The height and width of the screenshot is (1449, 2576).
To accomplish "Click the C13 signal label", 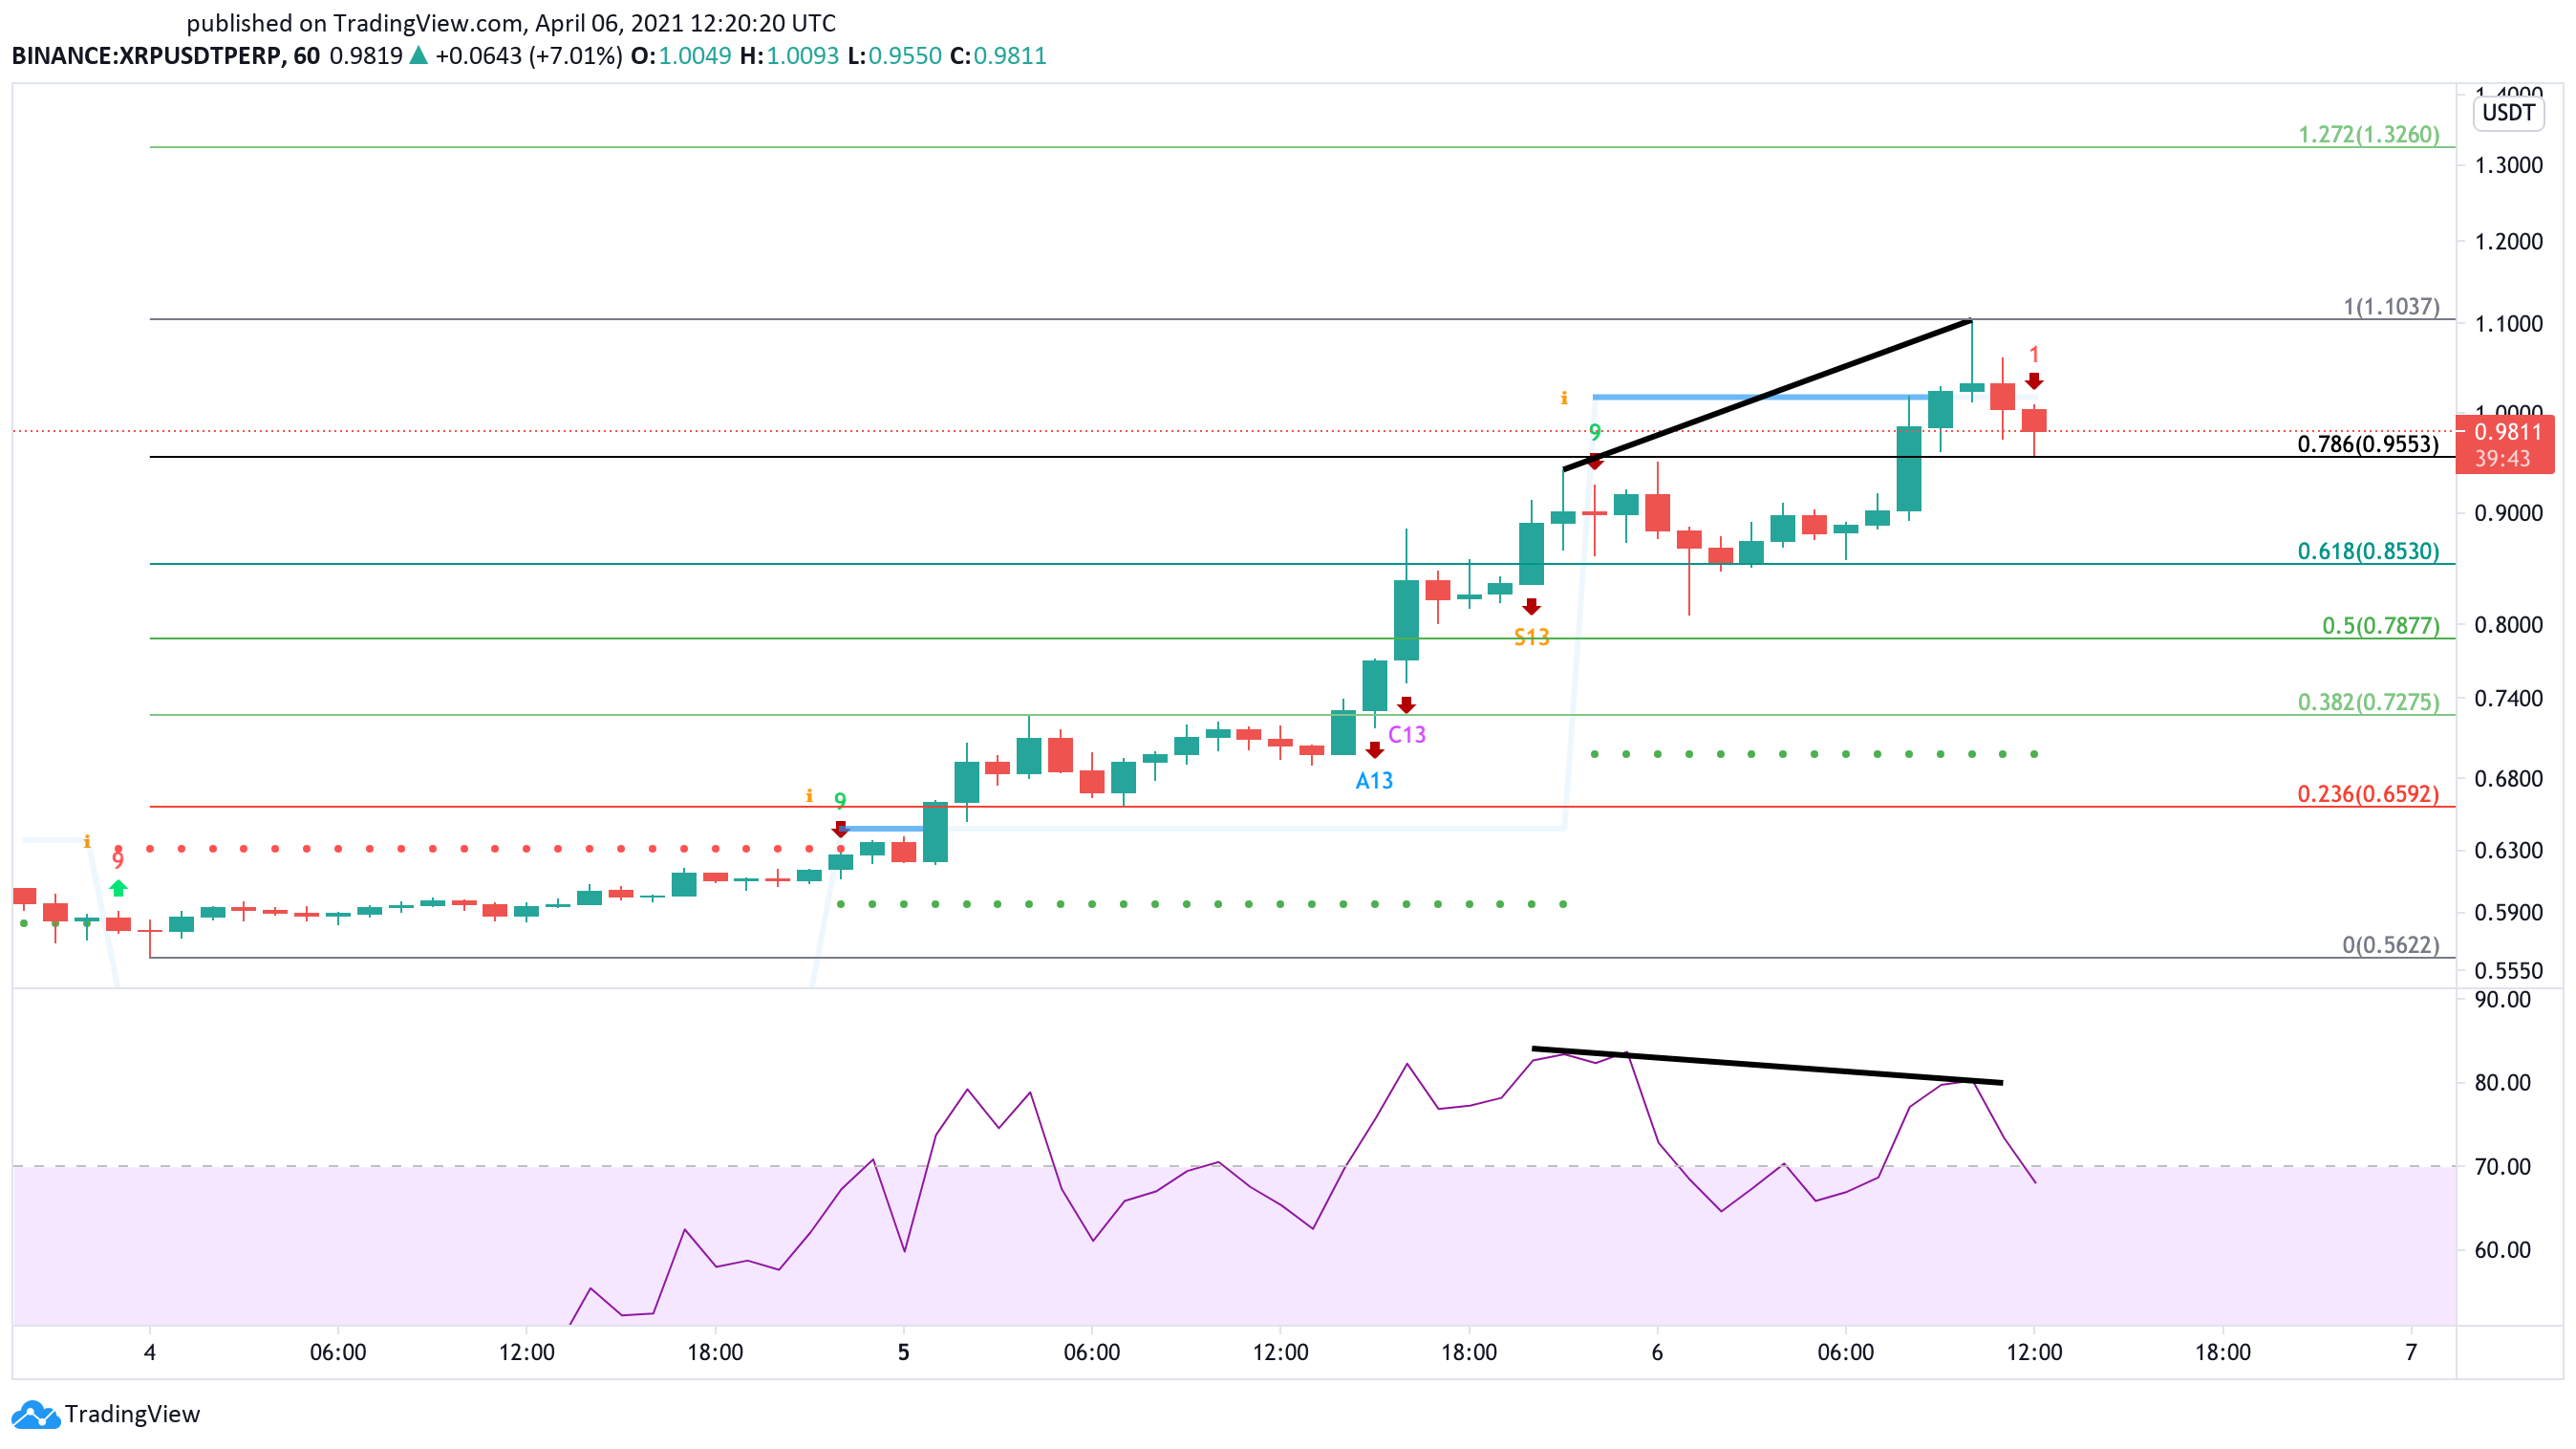I will pos(1407,735).
